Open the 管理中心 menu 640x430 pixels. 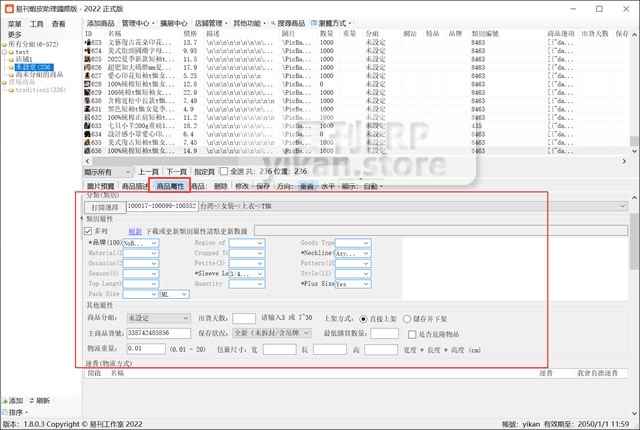(x=136, y=22)
